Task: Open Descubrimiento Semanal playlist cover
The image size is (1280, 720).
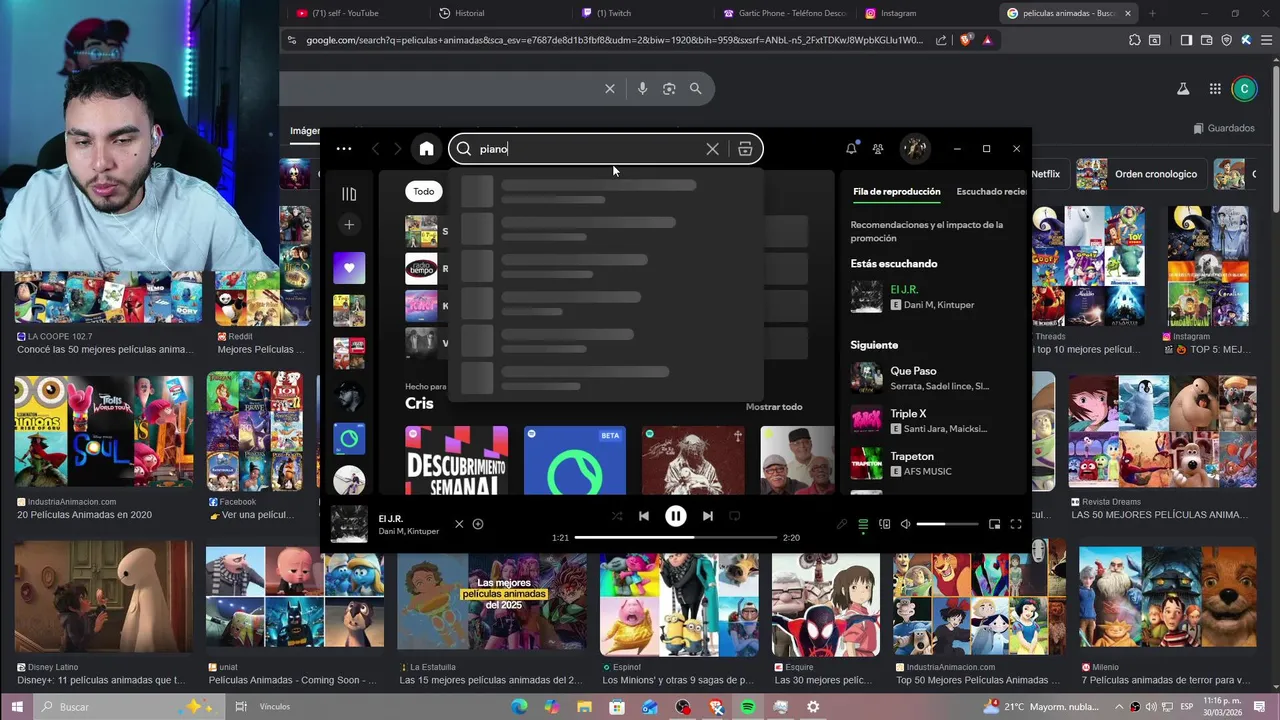Action: pos(456,460)
